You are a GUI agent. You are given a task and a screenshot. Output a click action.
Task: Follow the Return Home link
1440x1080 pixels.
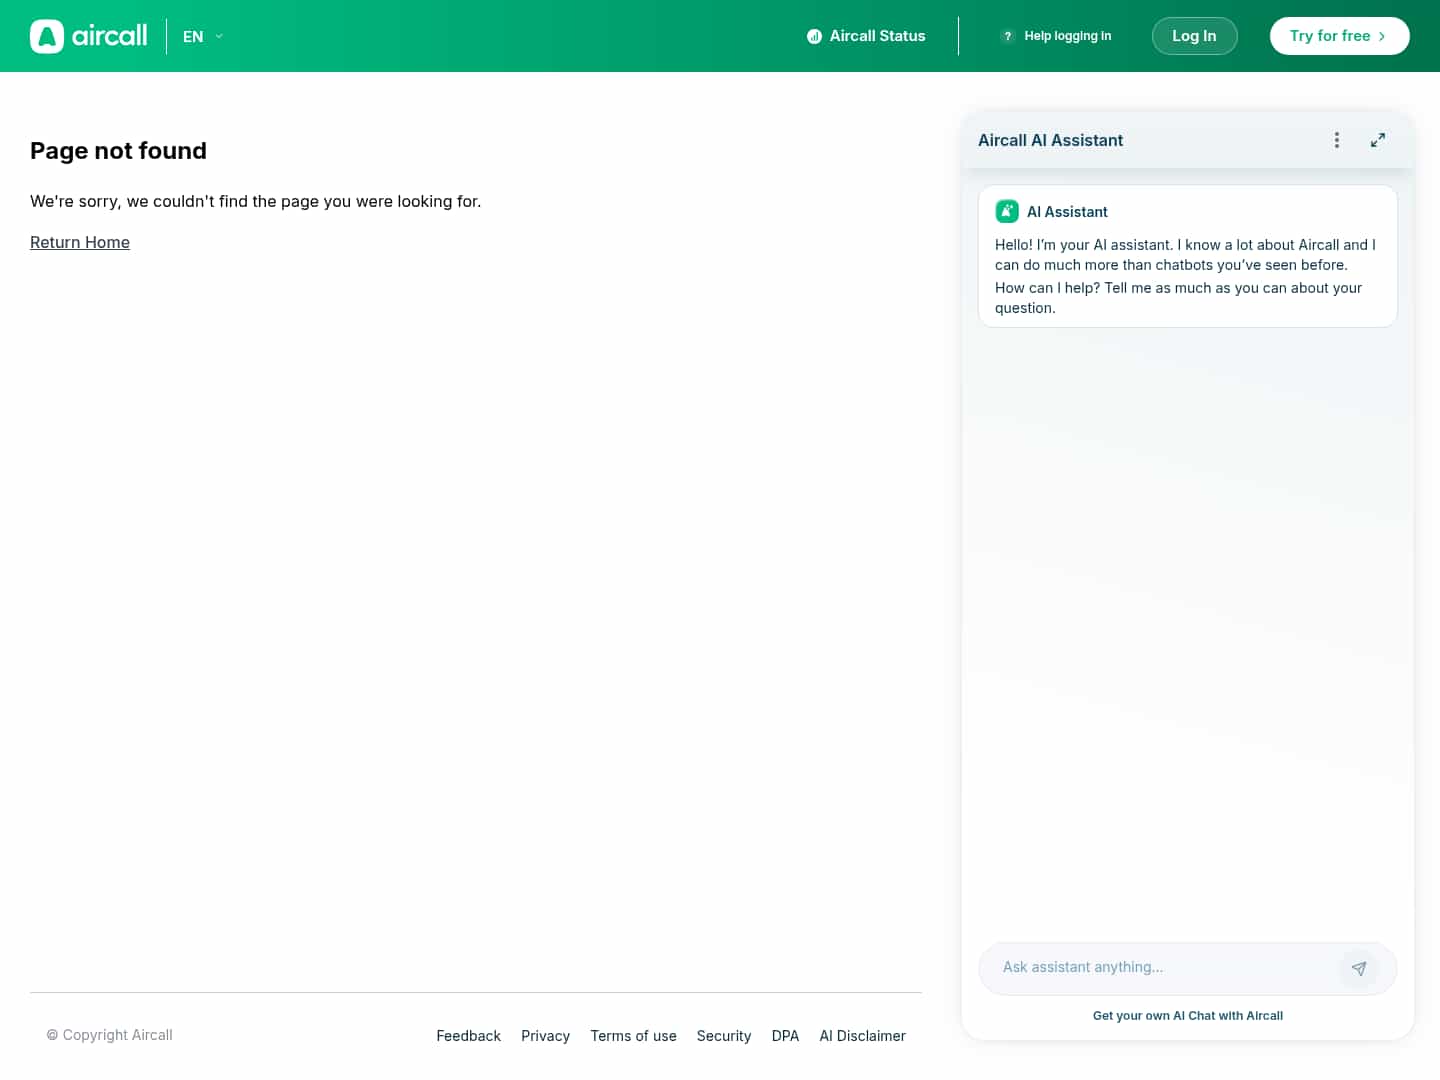pos(80,242)
